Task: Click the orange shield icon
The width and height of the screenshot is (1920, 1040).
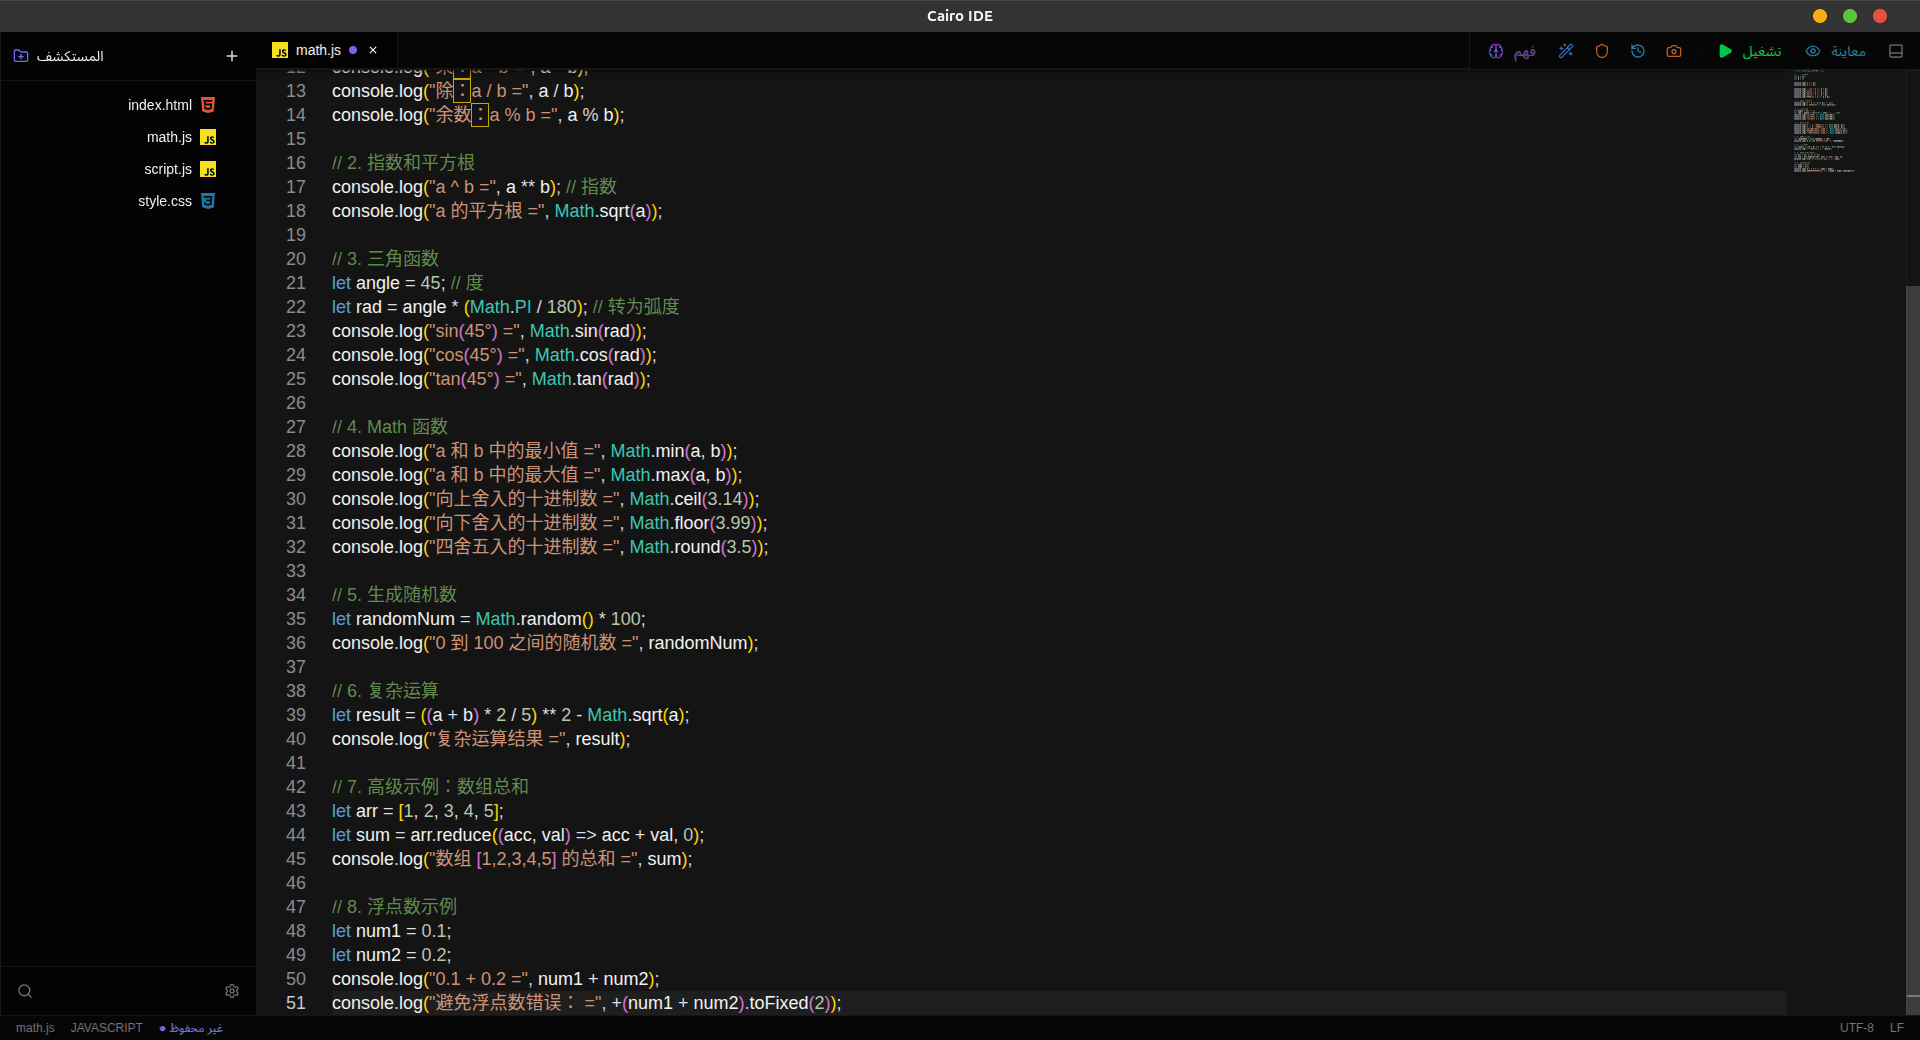Action: (1602, 51)
